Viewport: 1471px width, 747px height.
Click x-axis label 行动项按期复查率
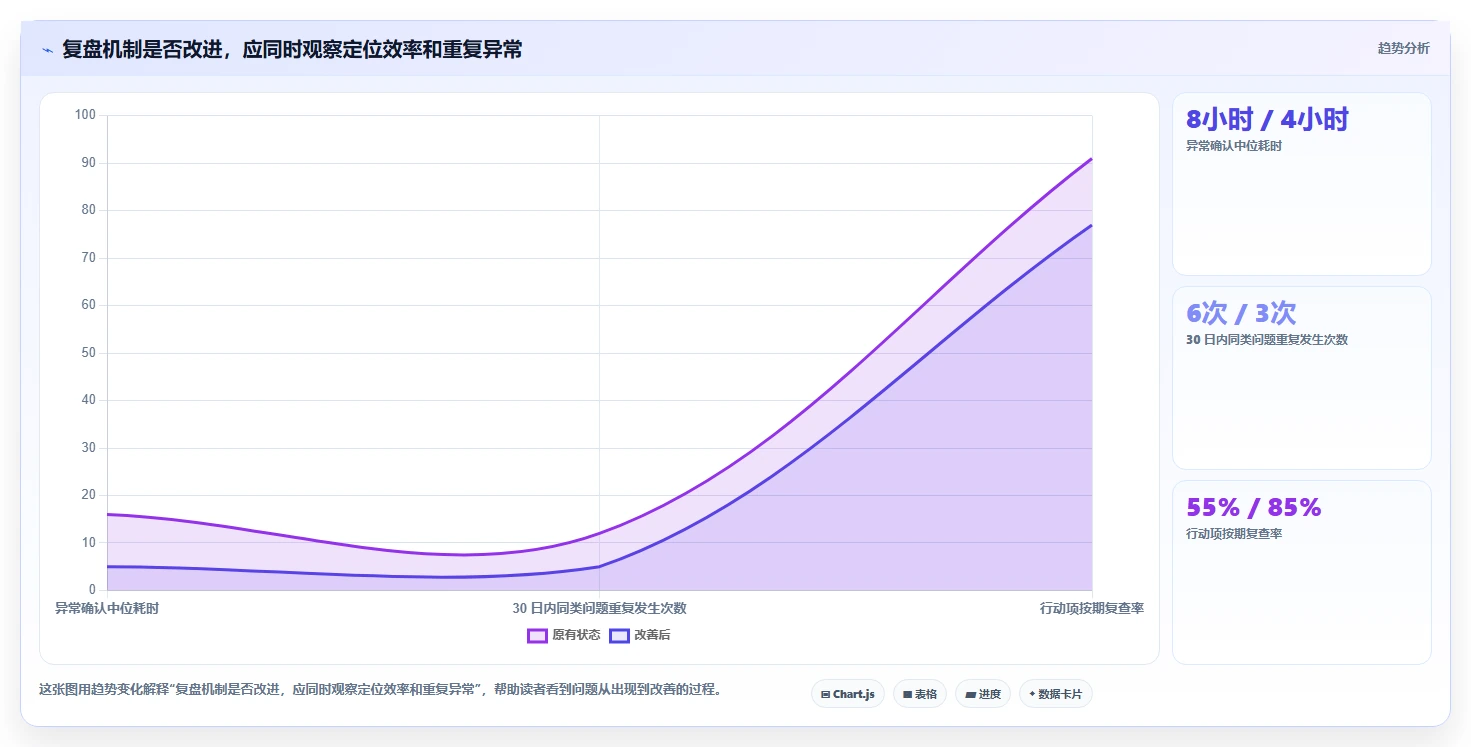(1091, 608)
